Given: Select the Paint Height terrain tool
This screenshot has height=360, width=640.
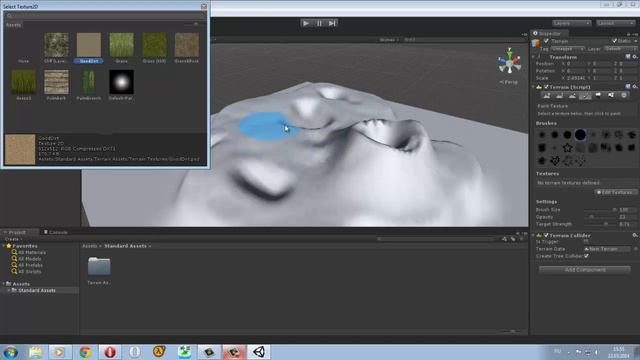Looking at the screenshot, I should [x=560, y=96].
